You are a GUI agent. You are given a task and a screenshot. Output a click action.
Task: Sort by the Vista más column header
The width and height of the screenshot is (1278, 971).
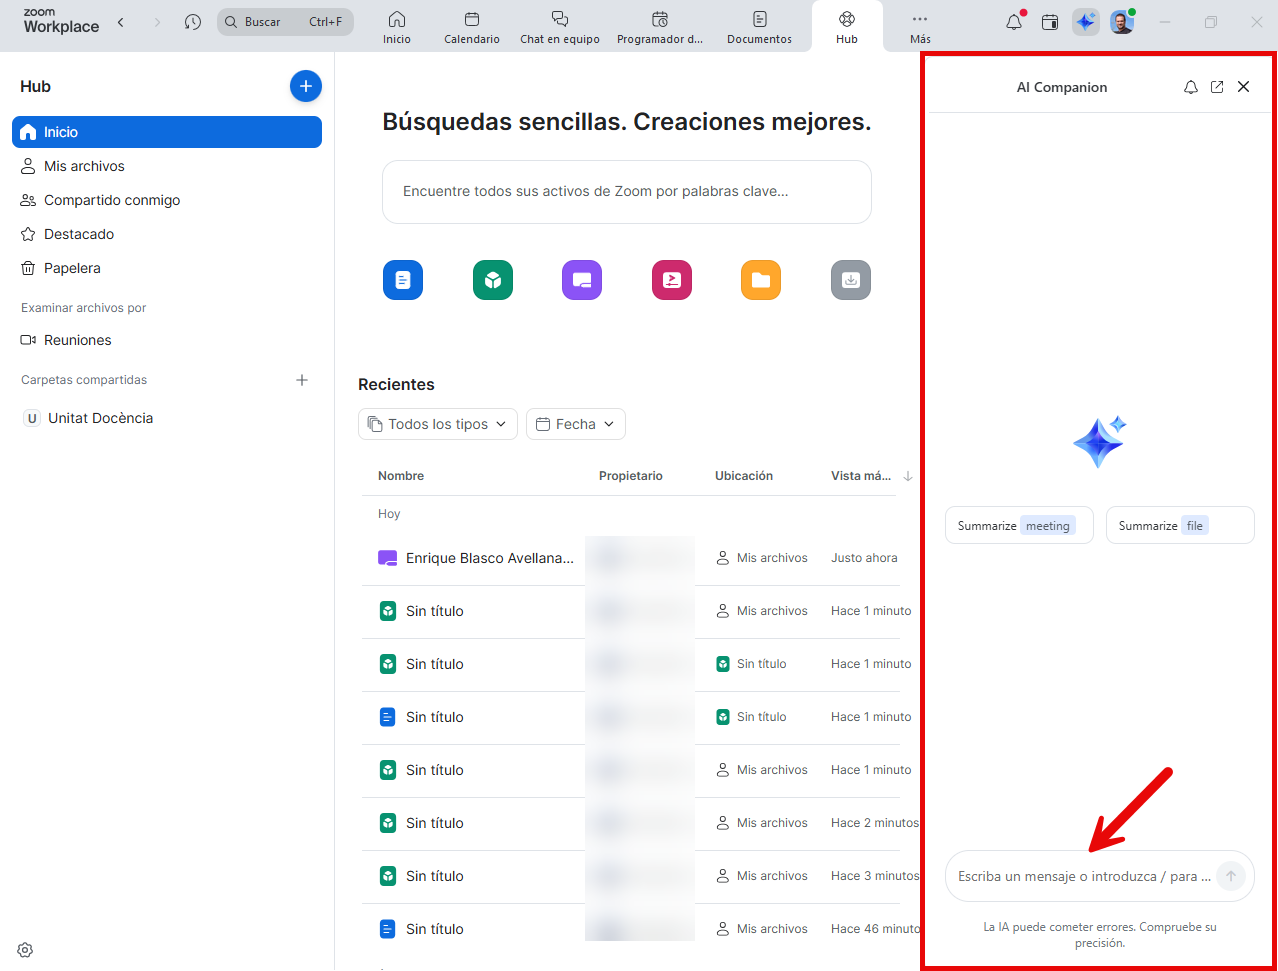[861, 476]
